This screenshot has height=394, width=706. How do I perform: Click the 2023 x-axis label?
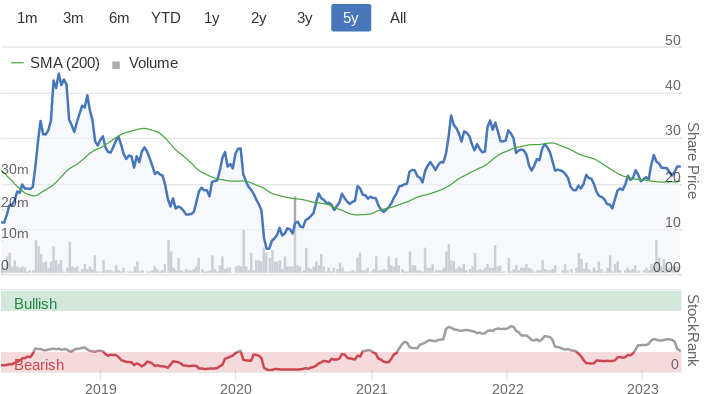pos(643,388)
